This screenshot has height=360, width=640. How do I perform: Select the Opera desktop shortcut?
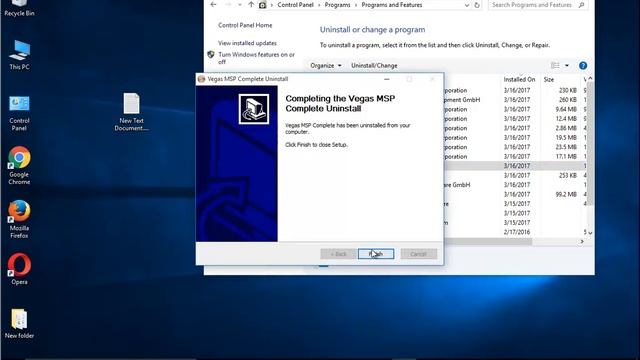click(x=19, y=269)
